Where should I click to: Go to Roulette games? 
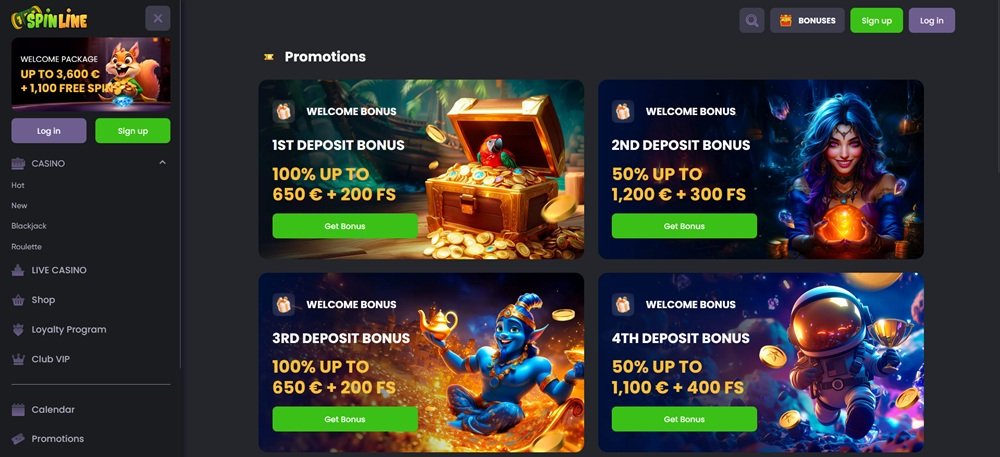click(x=26, y=247)
